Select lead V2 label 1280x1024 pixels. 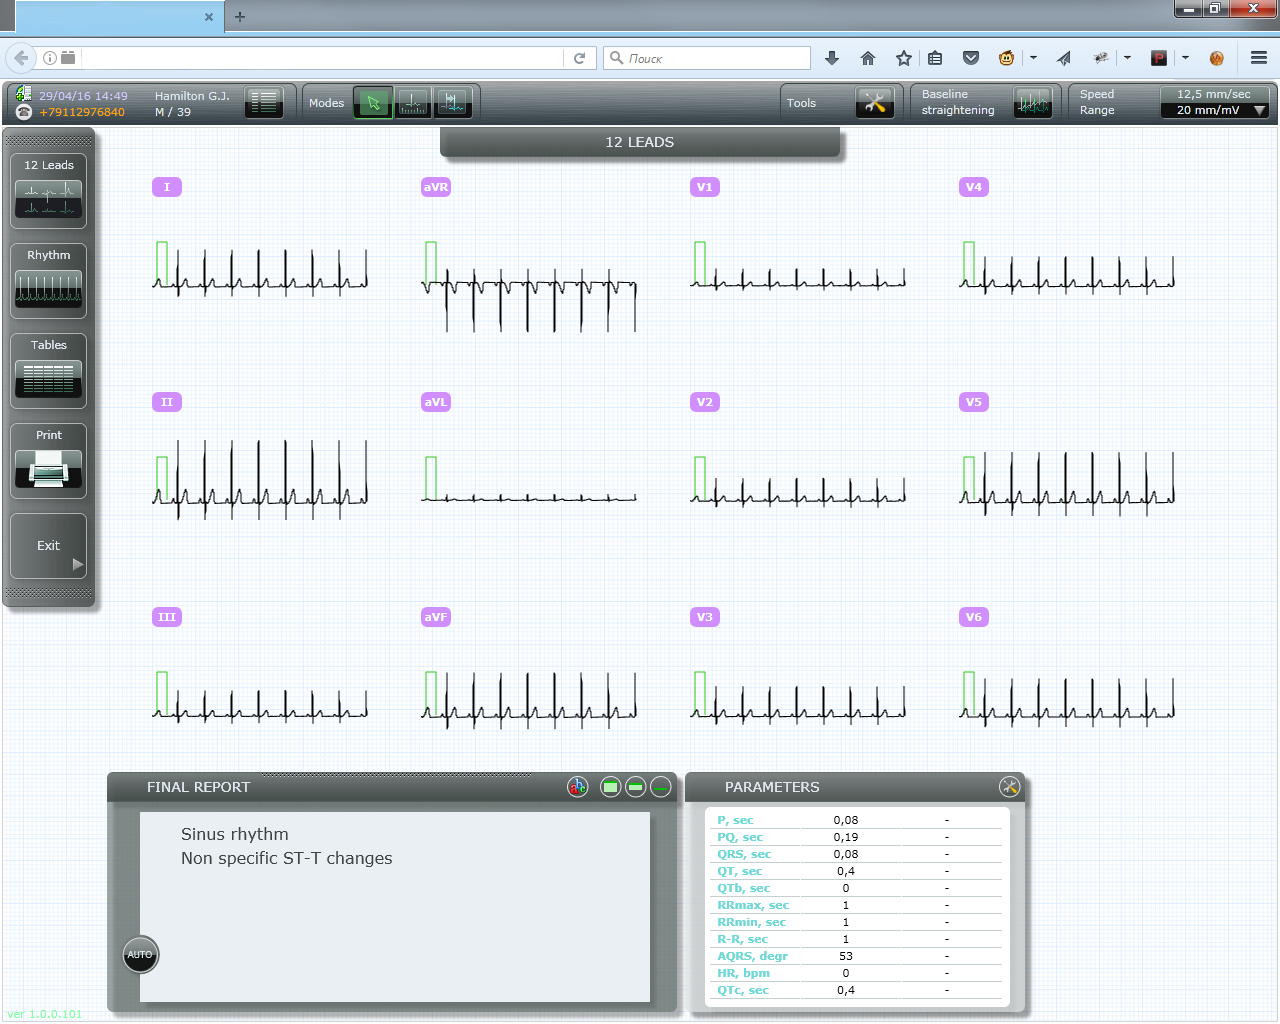(x=705, y=402)
